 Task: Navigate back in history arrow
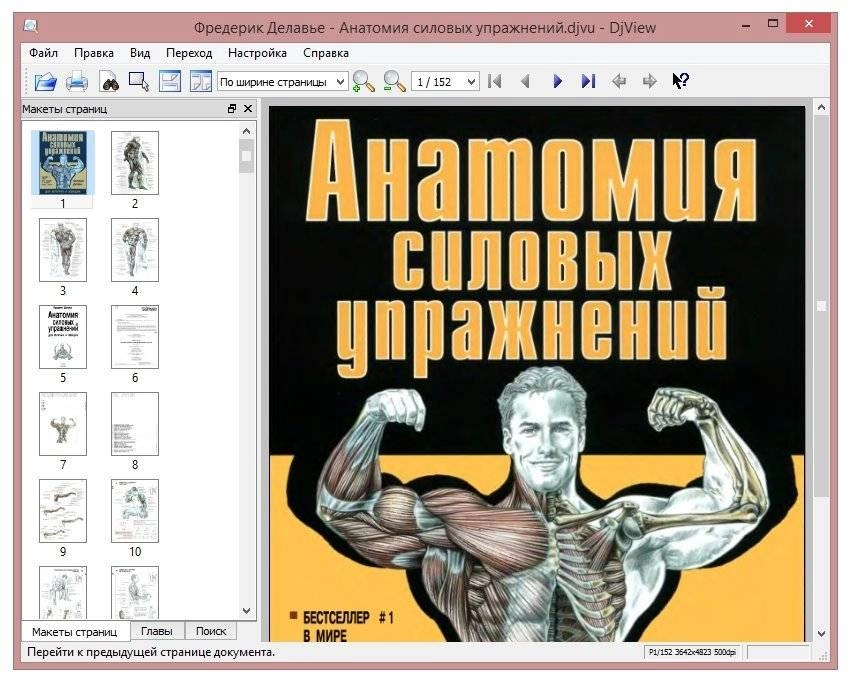pyautogui.click(x=619, y=82)
